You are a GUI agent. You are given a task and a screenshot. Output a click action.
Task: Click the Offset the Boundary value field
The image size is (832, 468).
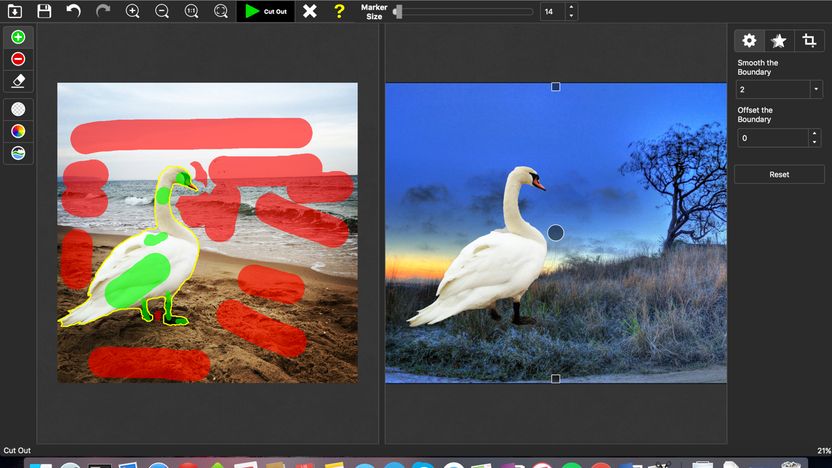click(x=773, y=138)
